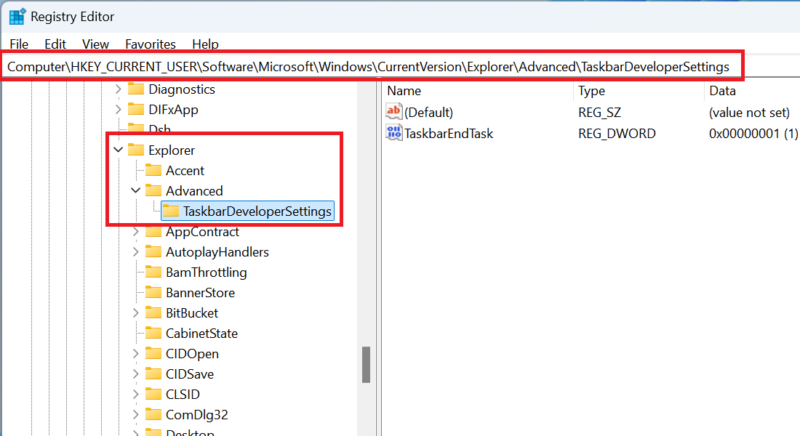800x436 pixels.
Task: Select the TaskbarDeveloperSettings folder icon
Action: [171, 211]
